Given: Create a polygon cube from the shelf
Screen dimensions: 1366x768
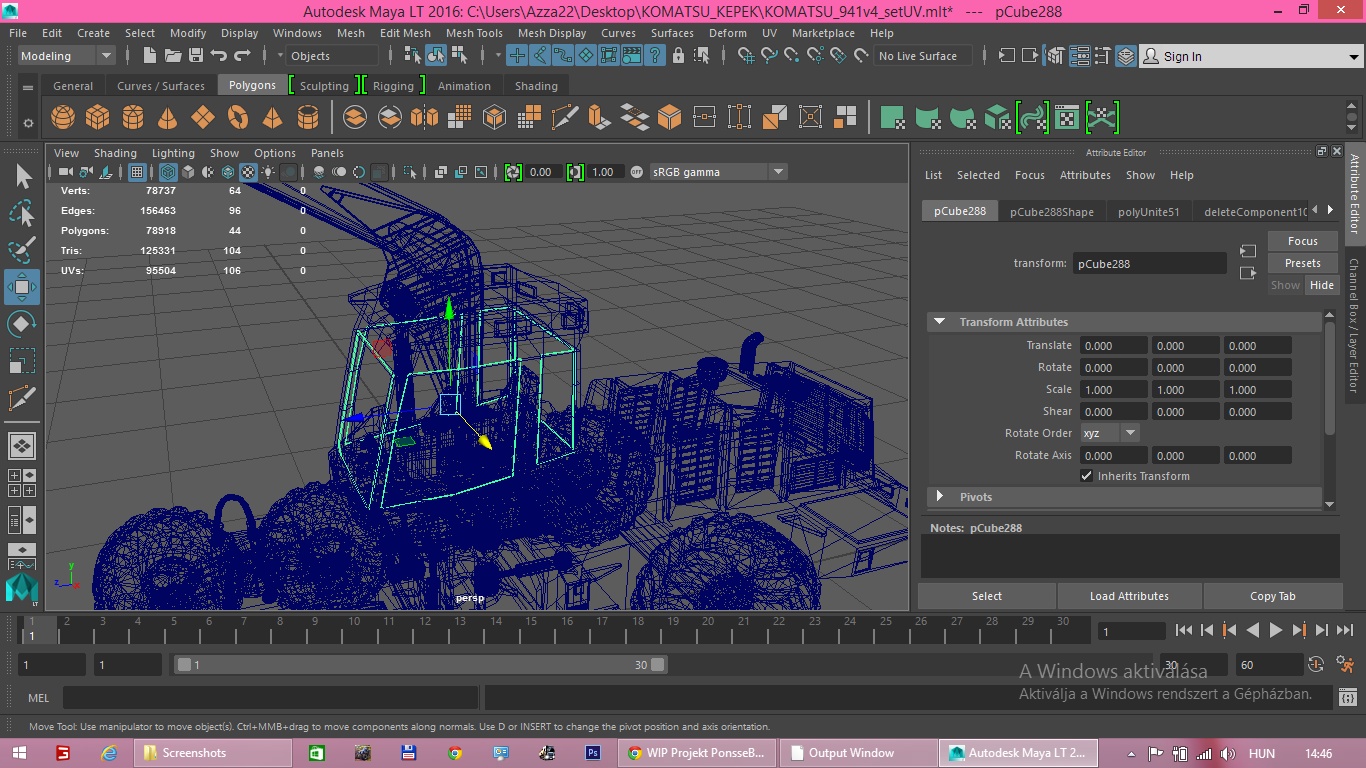Looking at the screenshot, I should [x=98, y=118].
